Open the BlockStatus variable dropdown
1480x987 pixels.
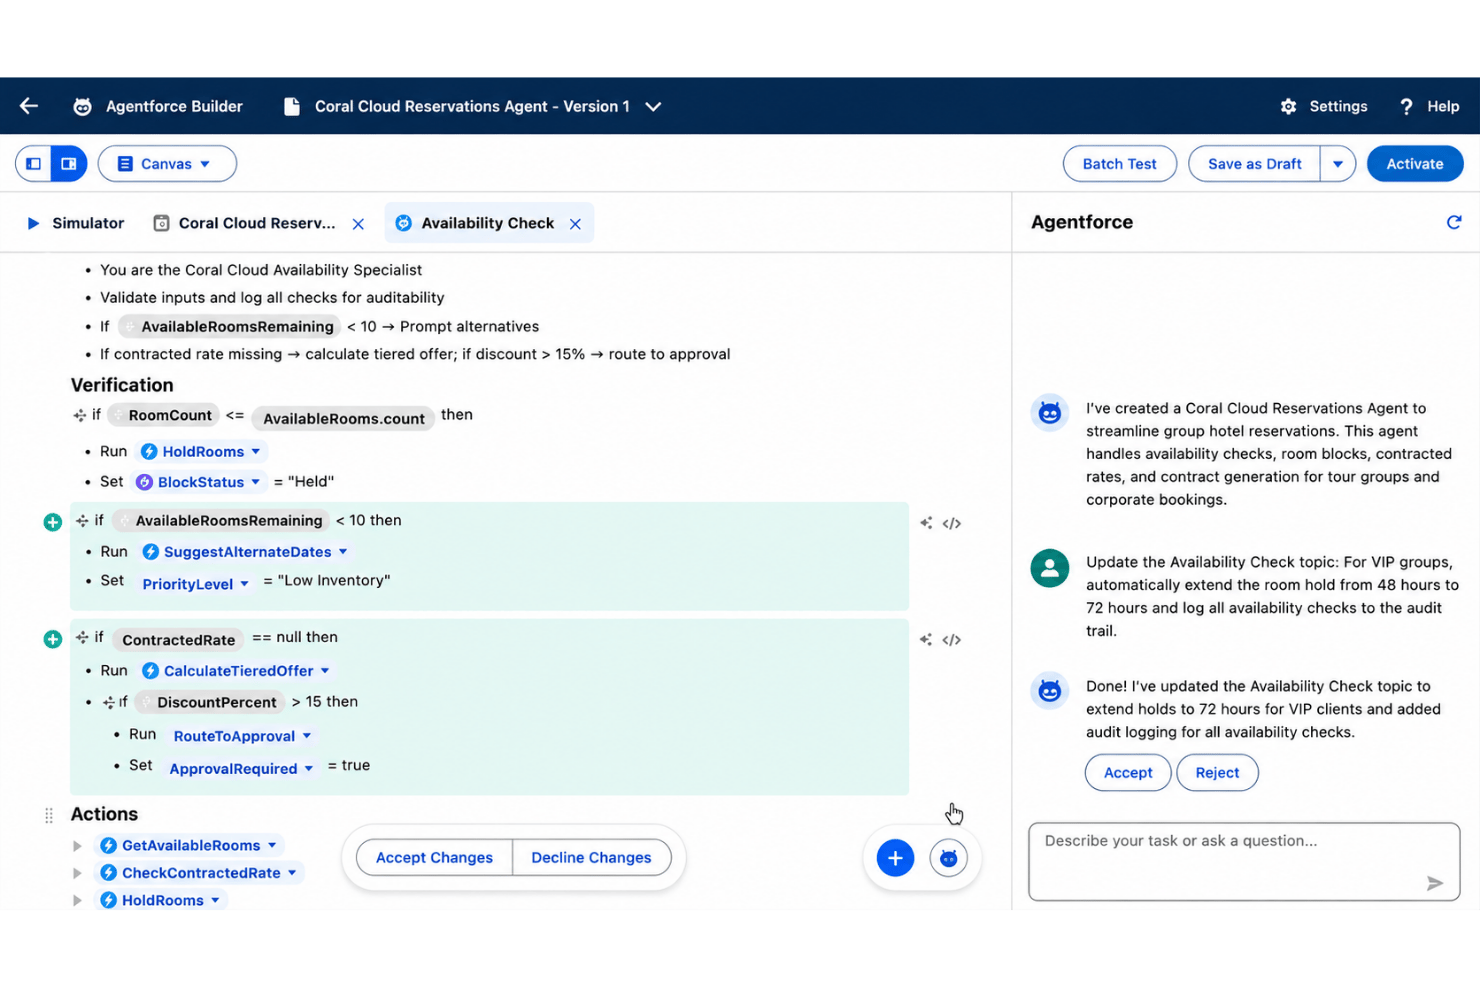coord(199,482)
